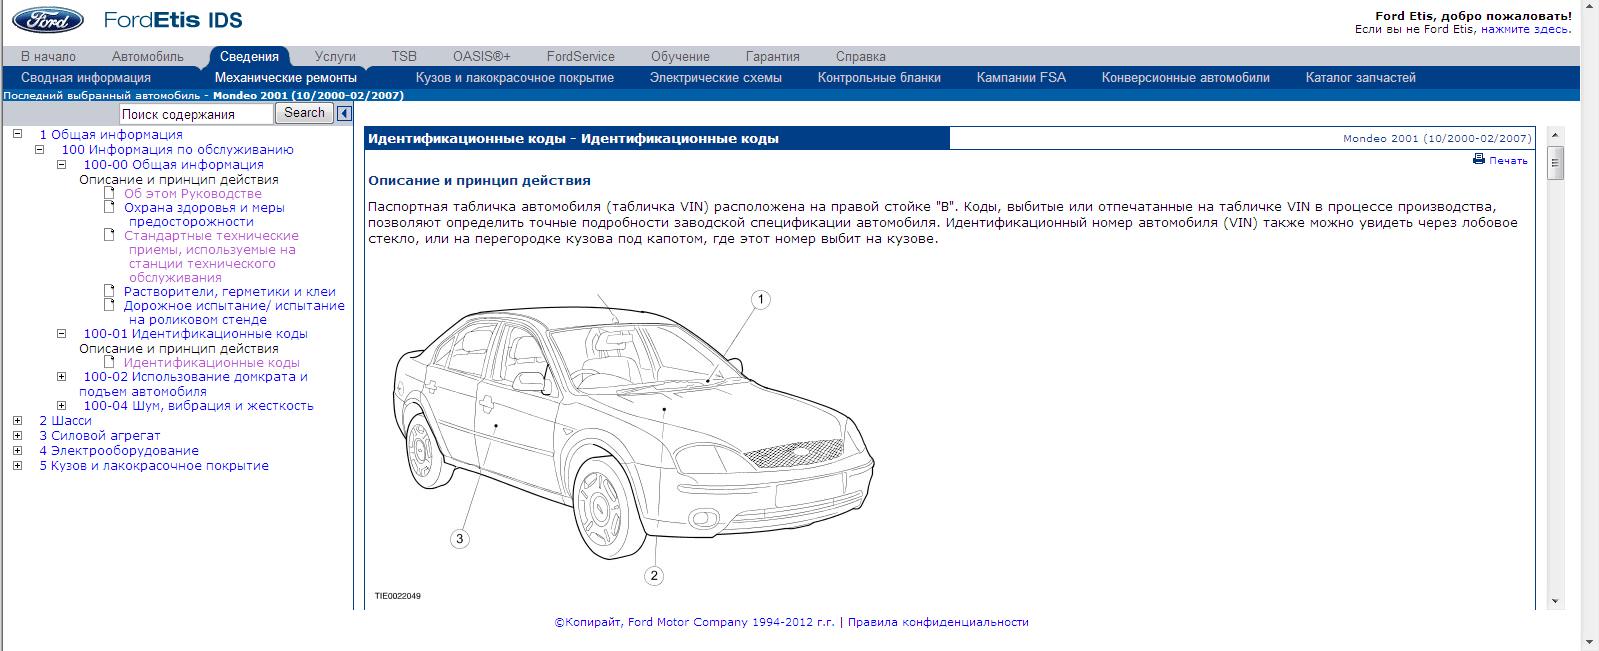Click the page scrollbar down arrow at window edge
The width and height of the screenshot is (1599, 651).
1589,641
